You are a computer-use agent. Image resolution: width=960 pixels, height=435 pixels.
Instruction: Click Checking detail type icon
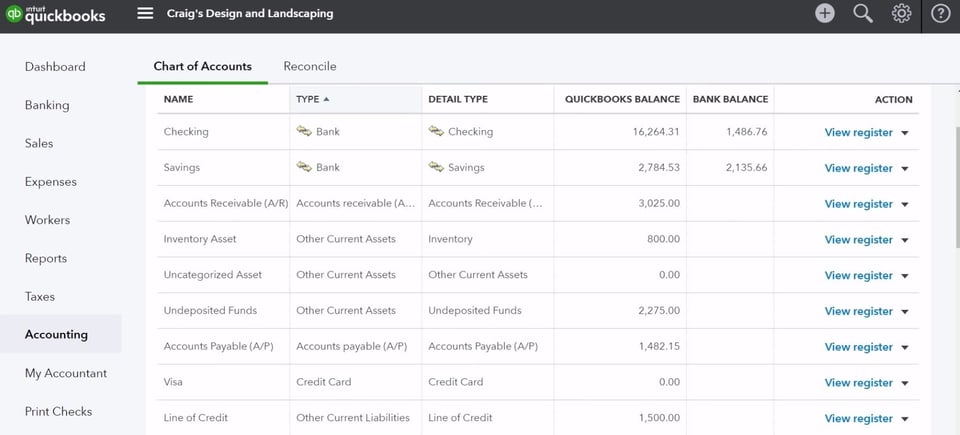(x=437, y=131)
